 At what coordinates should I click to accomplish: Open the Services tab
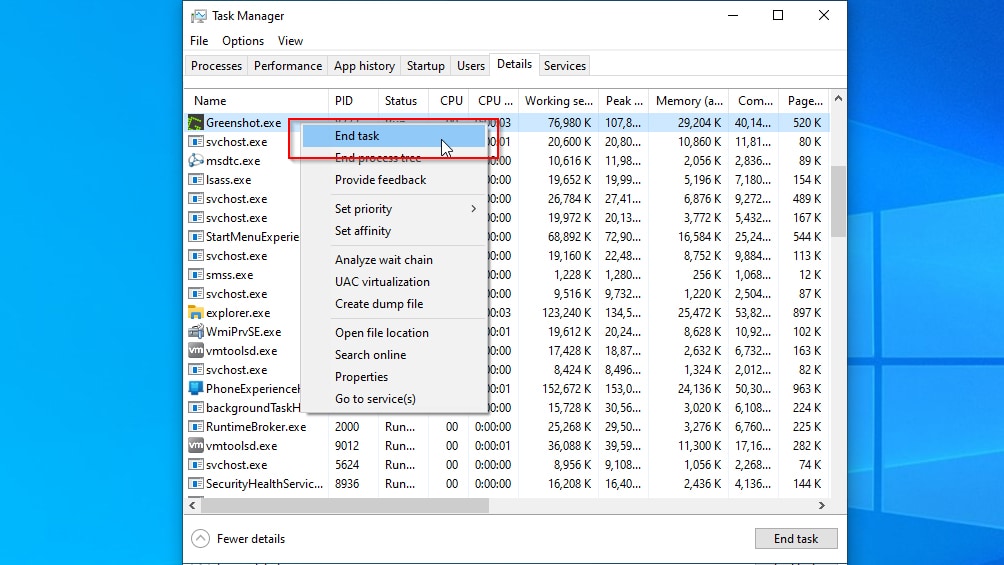point(564,66)
